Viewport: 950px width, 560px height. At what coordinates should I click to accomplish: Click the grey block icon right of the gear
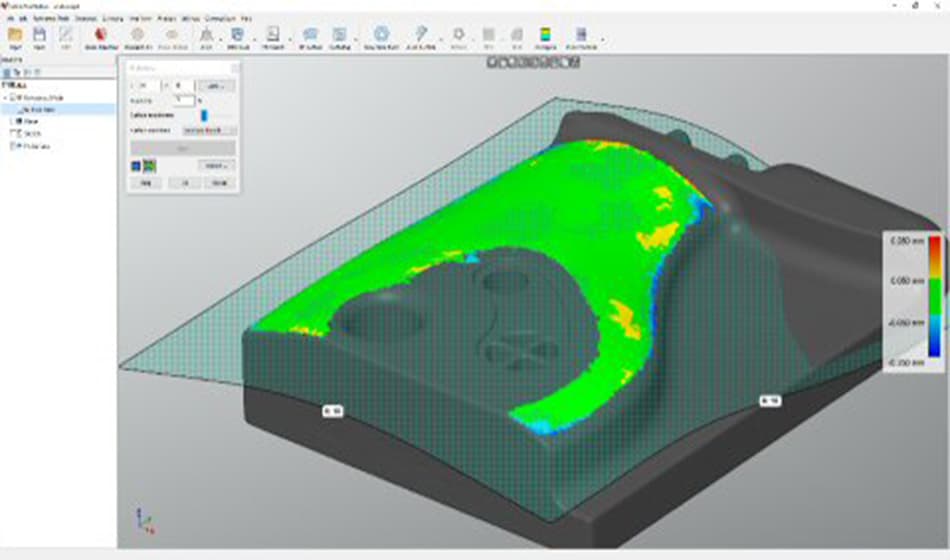(x=488, y=35)
